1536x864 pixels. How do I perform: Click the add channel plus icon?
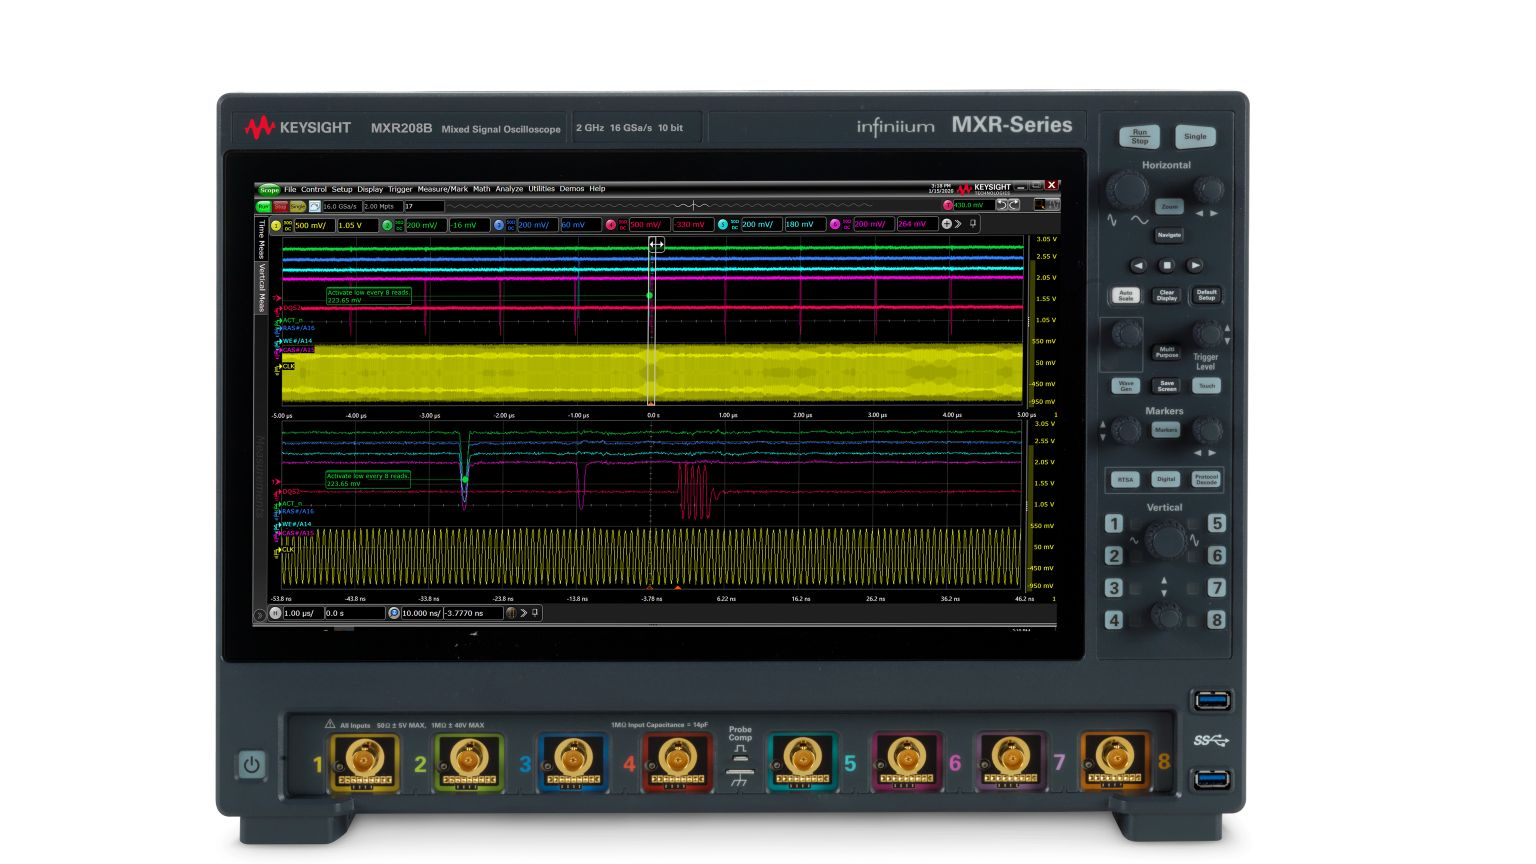pyautogui.click(x=946, y=224)
